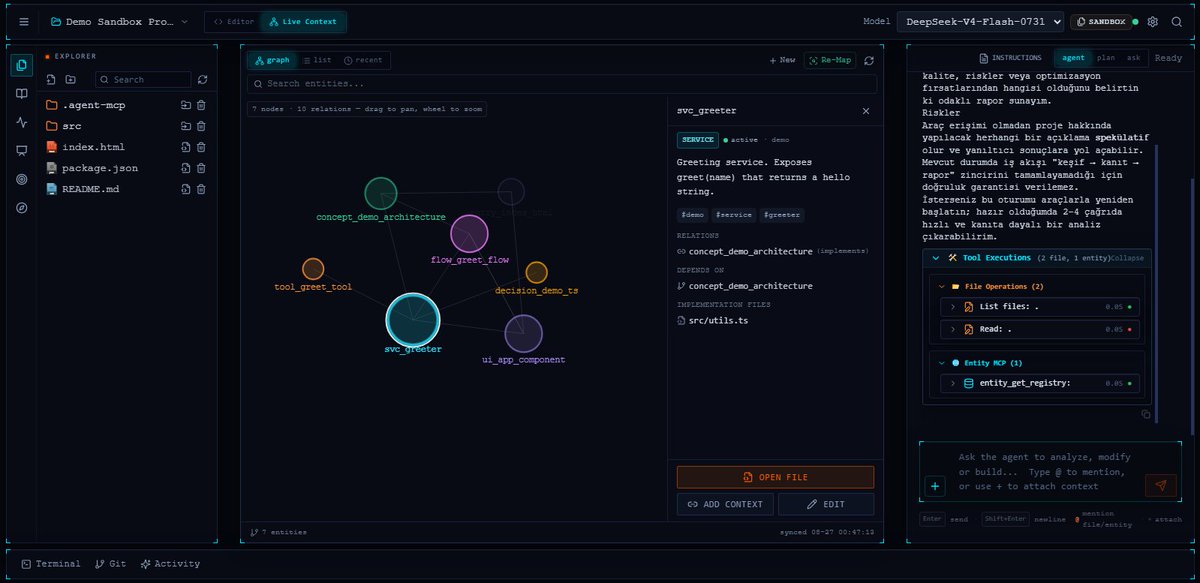
Task: Open the activity pulse icon in sidebar
Action: point(22,122)
